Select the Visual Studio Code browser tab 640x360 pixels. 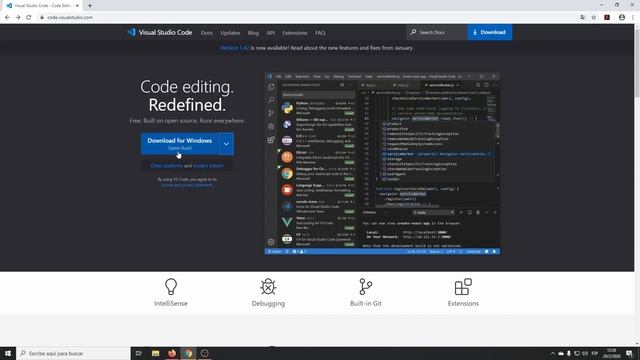41,6
